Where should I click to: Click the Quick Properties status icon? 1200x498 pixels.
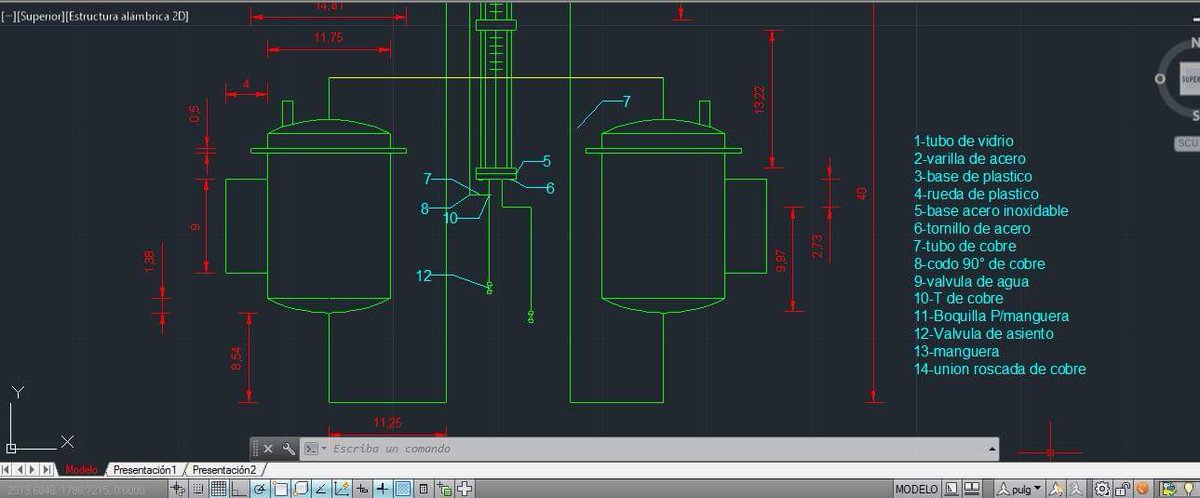tap(423, 489)
